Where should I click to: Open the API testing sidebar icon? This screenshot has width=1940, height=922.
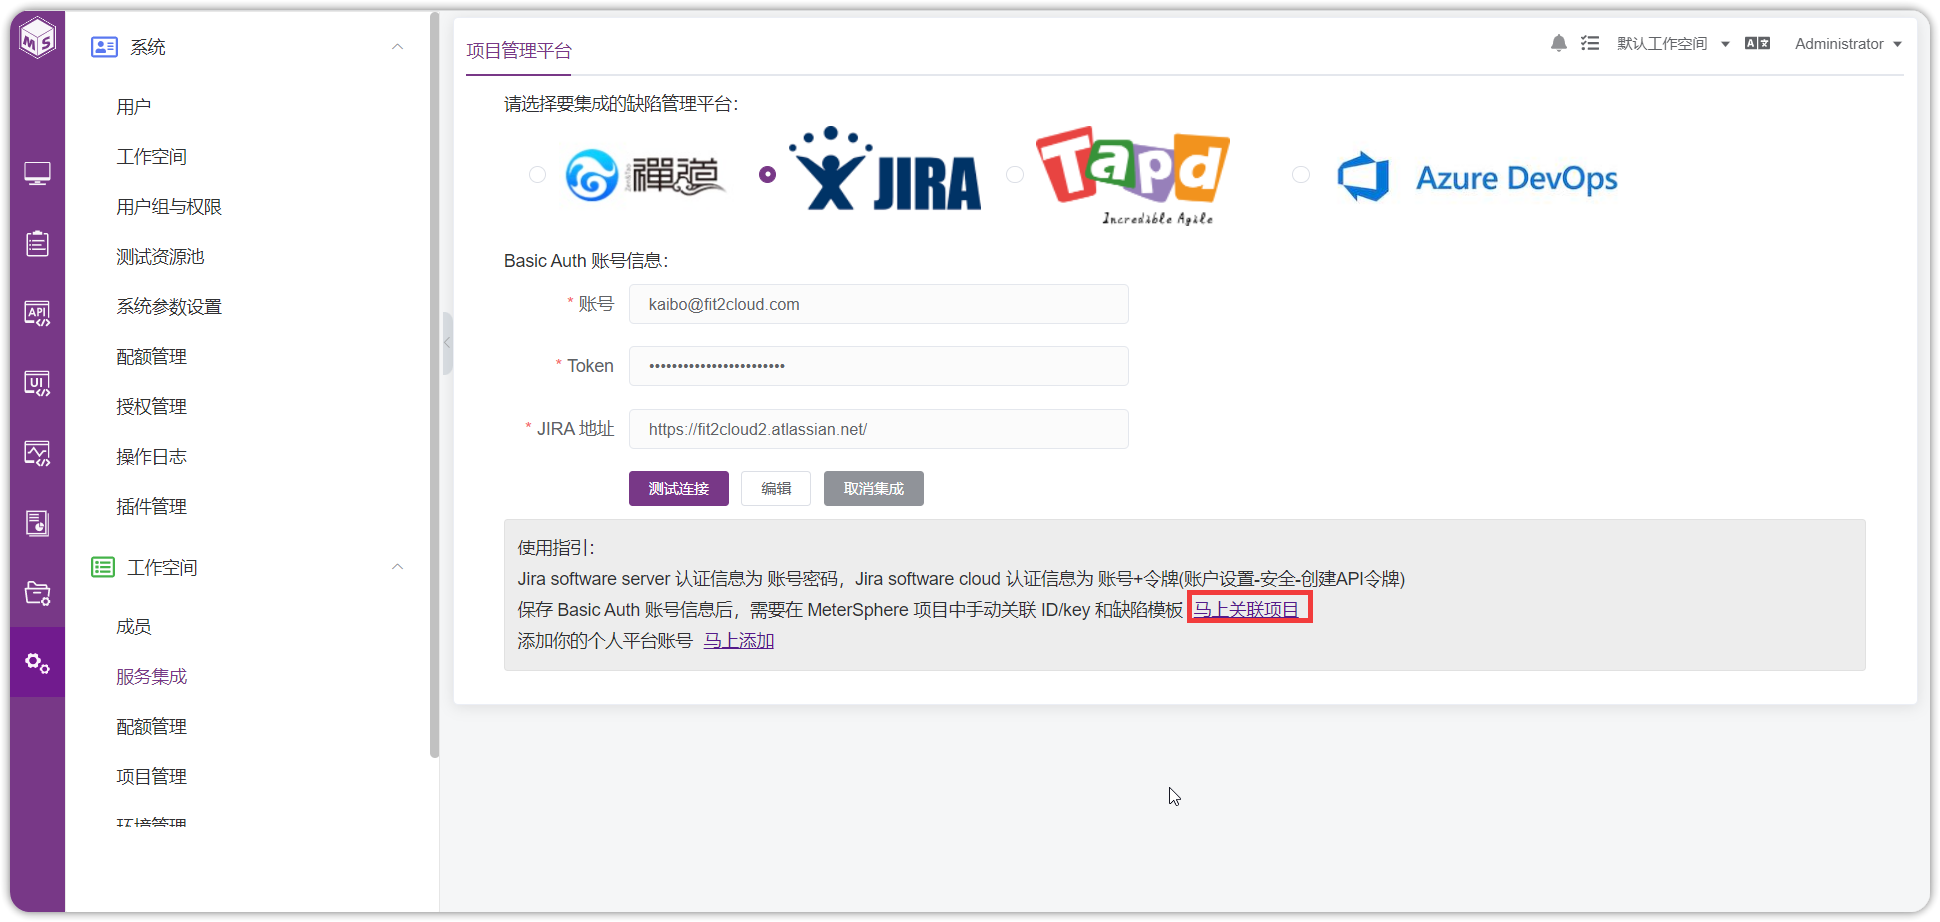(37, 313)
